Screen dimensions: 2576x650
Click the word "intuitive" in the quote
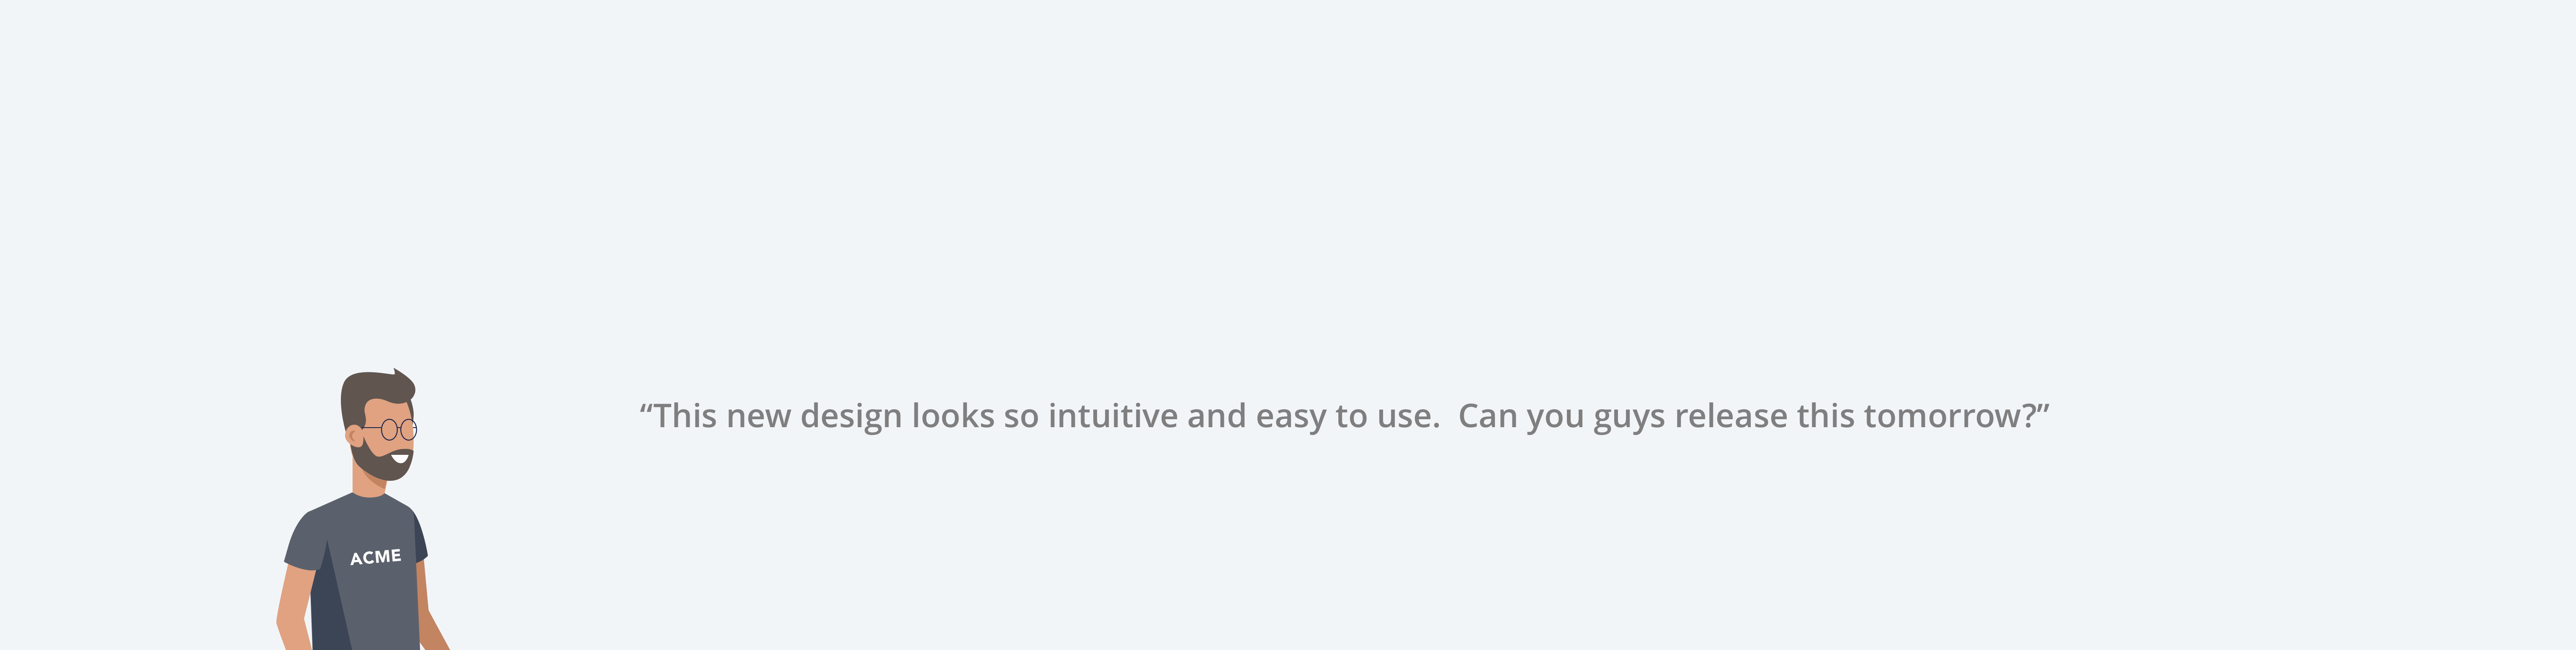1113,416
